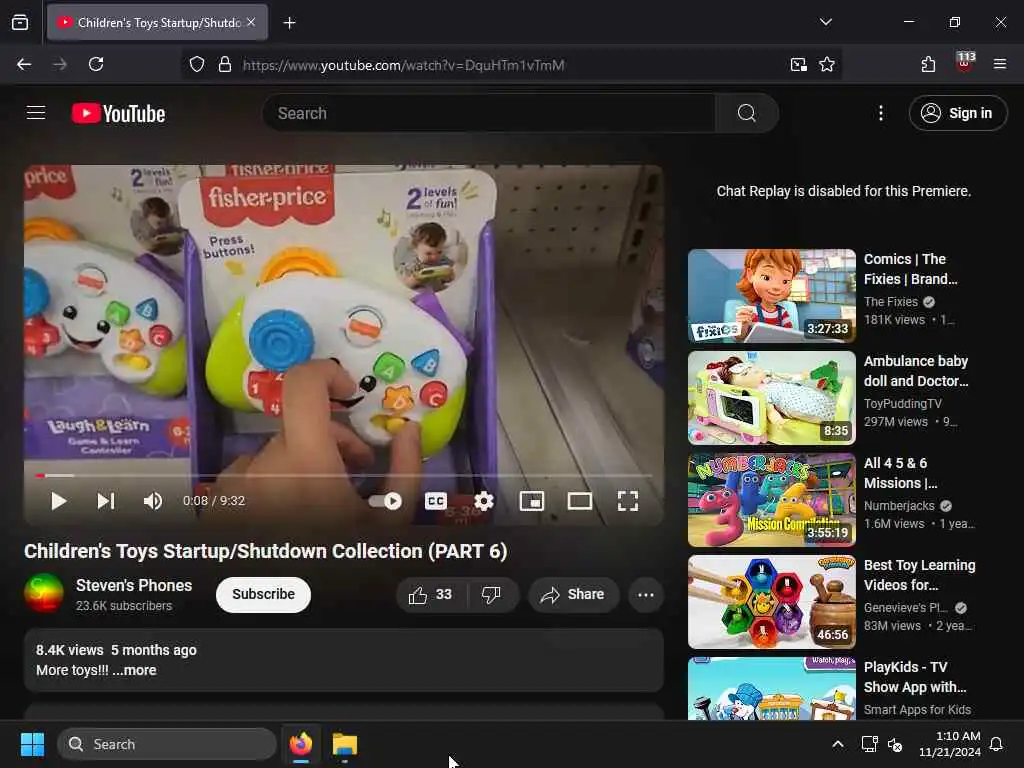This screenshot has width=1024, height=768.
Task: Close the Children's Toys tab
Action: click(x=251, y=22)
